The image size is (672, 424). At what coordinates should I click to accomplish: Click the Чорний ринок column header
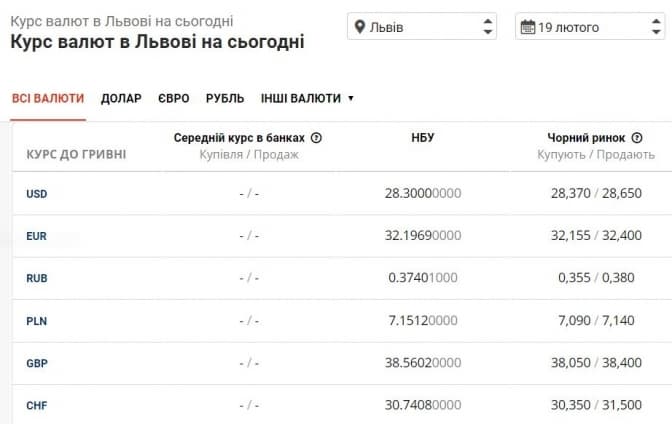pyautogui.click(x=586, y=138)
